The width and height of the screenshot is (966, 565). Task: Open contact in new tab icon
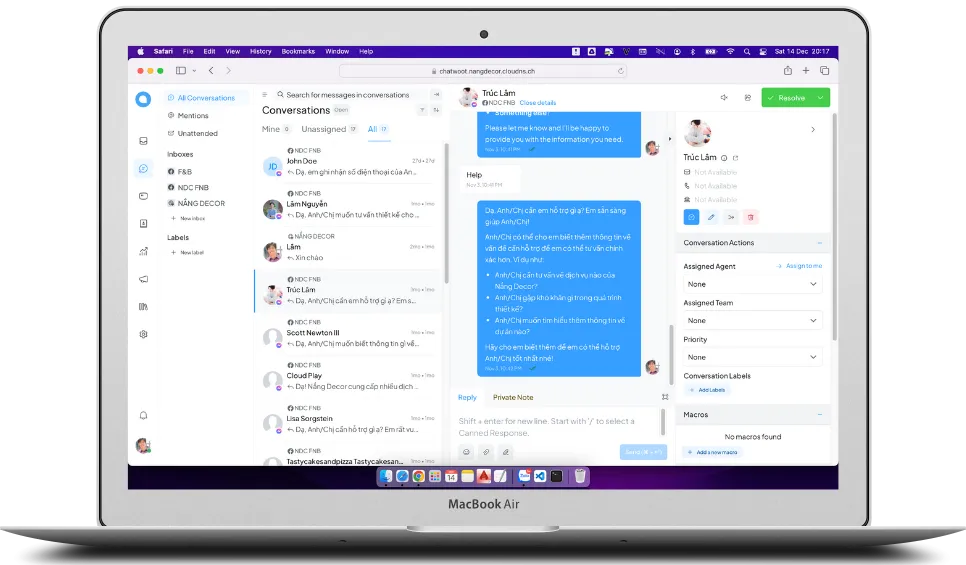[x=735, y=158]
